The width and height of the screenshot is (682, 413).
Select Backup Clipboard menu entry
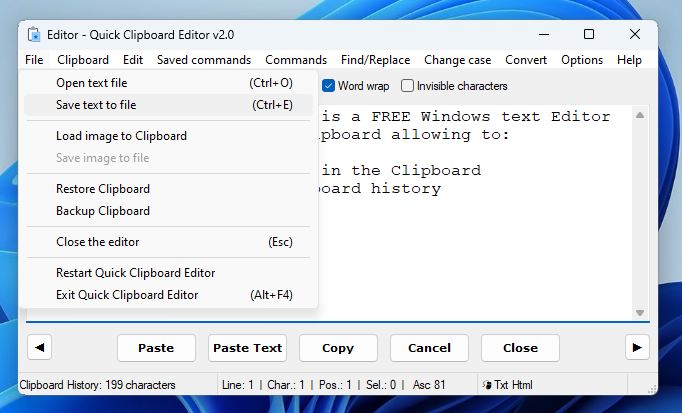coord(168,211)
